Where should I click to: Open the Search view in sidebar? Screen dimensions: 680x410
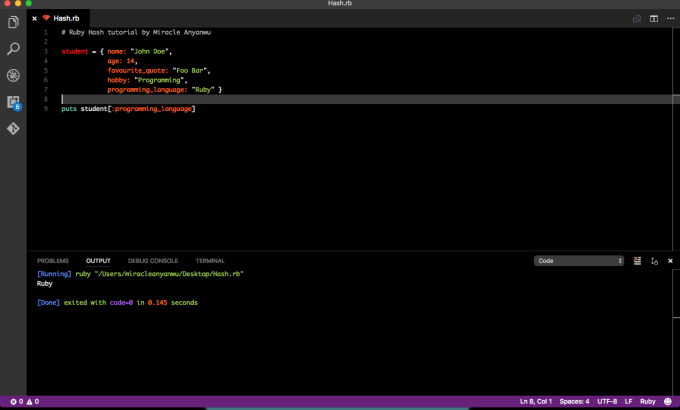click(x=13, y=48)
